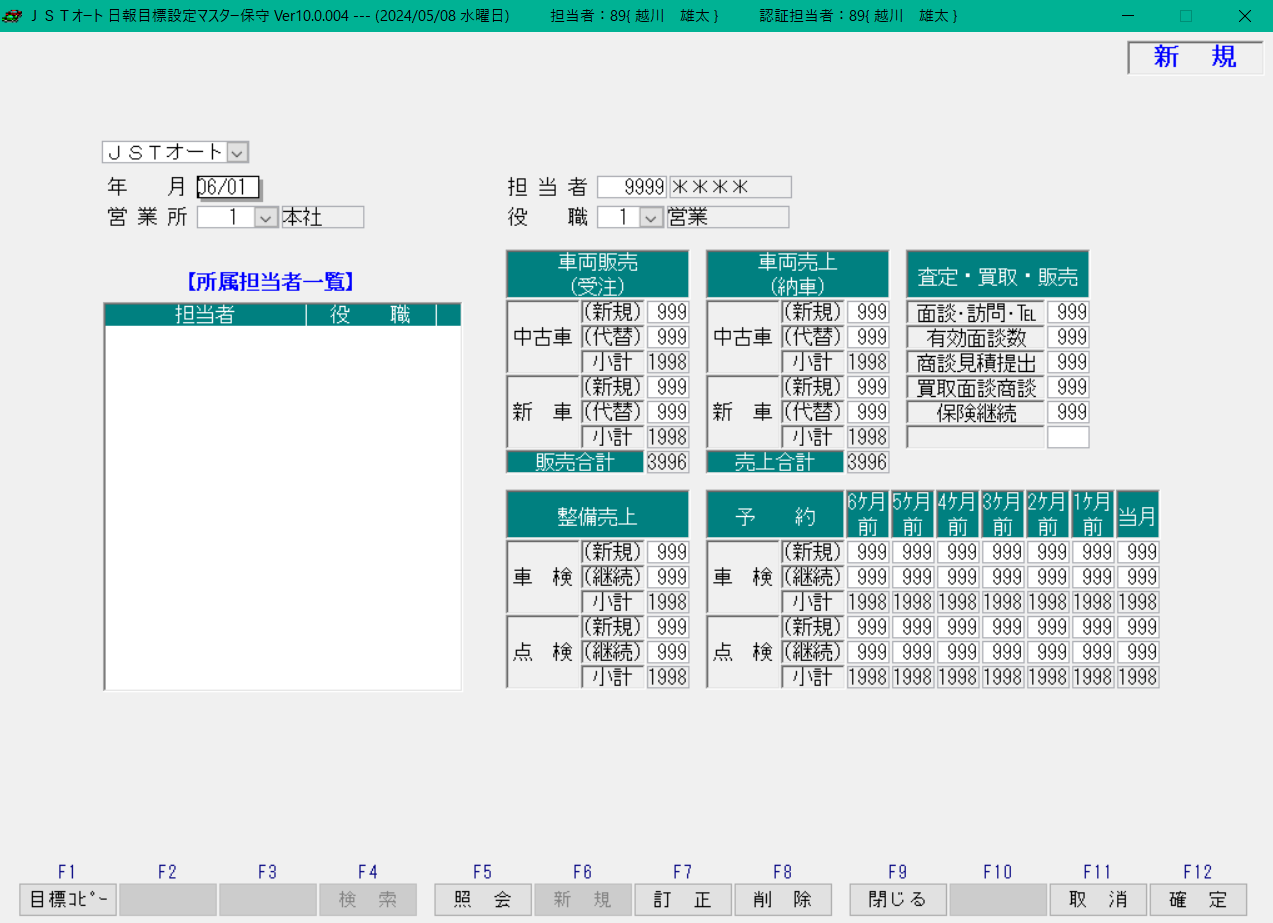Click the 整備売上 section header
The width and height of the screenshot is (1273, 923).
[x=597, y=514]
